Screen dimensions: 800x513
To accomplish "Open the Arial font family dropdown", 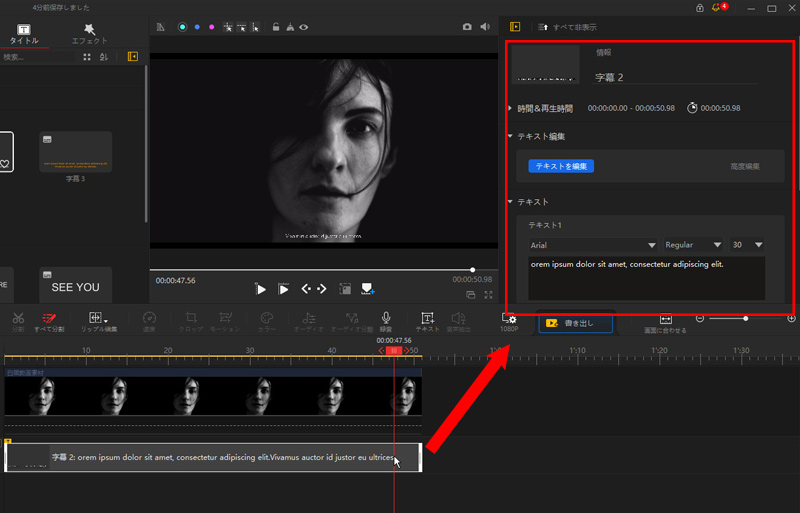I will tap(592, 245).
